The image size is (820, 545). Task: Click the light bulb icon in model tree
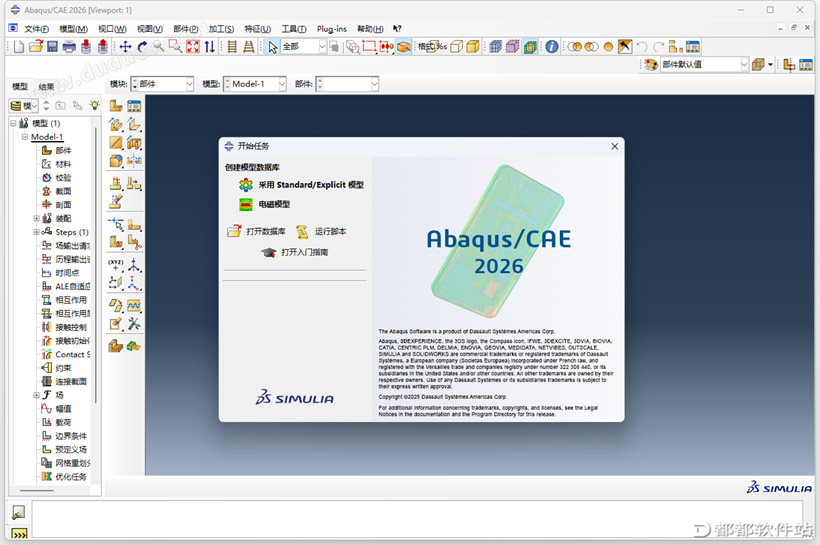[x=94, y=105]
